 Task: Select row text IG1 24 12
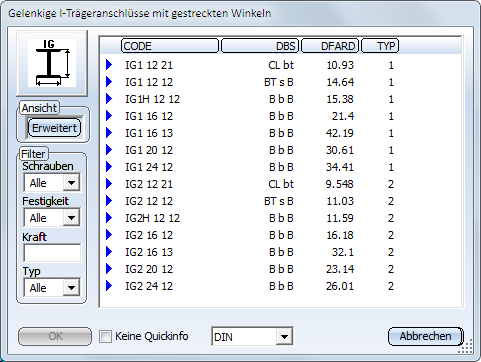149,167
